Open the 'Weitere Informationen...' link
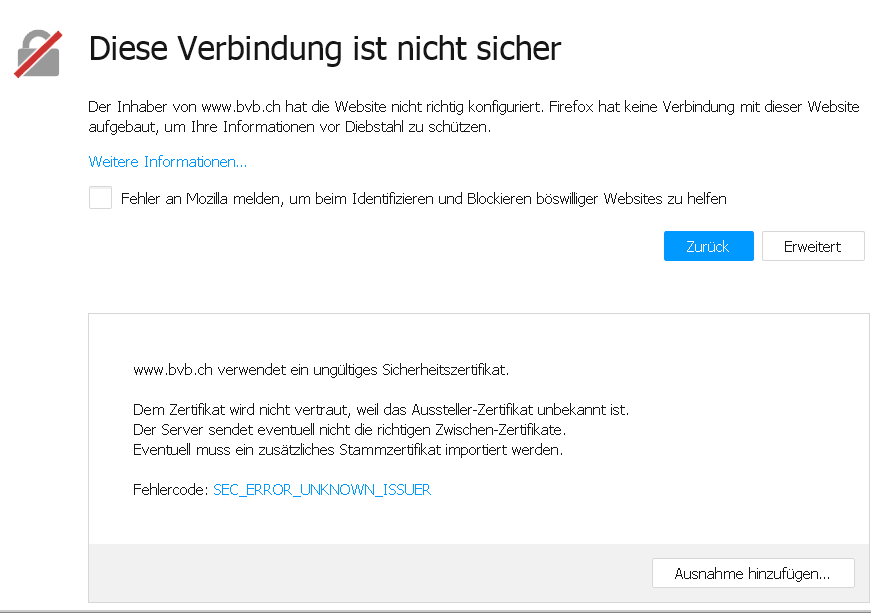The height and width of the screenshot is (613, 871). [168, 162]
